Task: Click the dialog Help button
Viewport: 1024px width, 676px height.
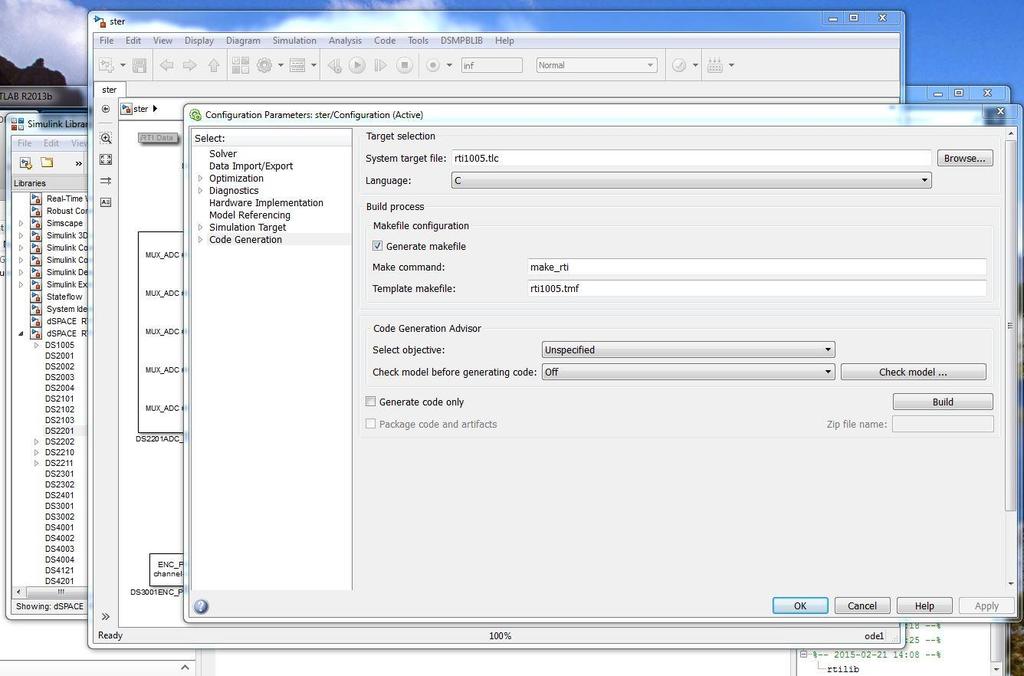Action: tap(924, 605)
